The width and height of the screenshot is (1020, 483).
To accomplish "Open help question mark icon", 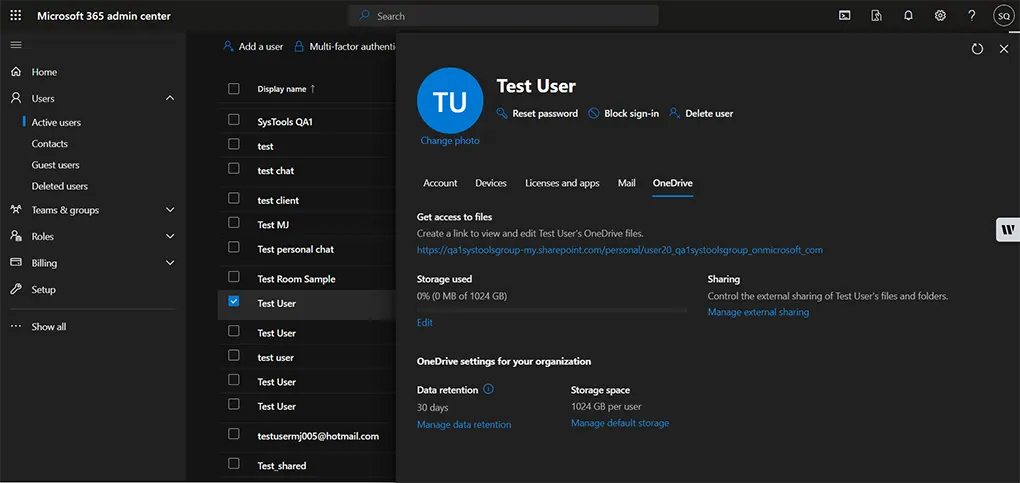I will pos(971,16).
